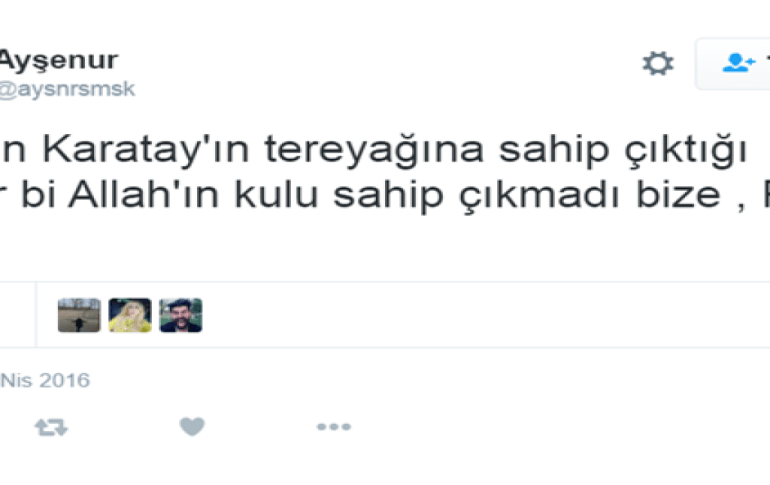The height and width of the screenshot is (485, 770).
Task: Open the gear settings icon
Action: [658, 63]
